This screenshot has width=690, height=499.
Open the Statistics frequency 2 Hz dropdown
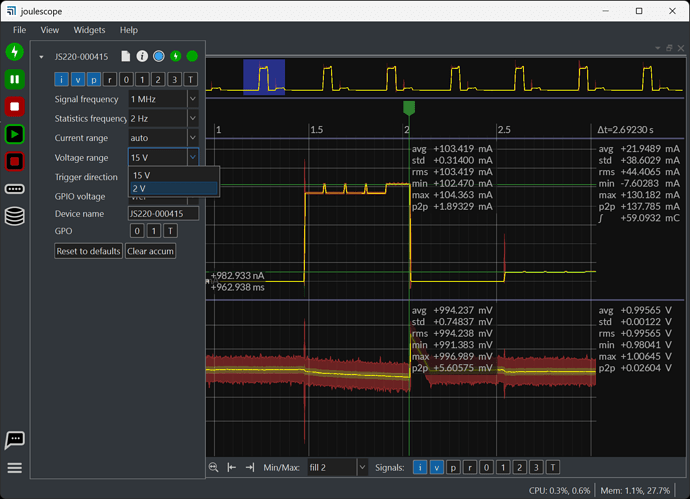click(x=163, y=118)
